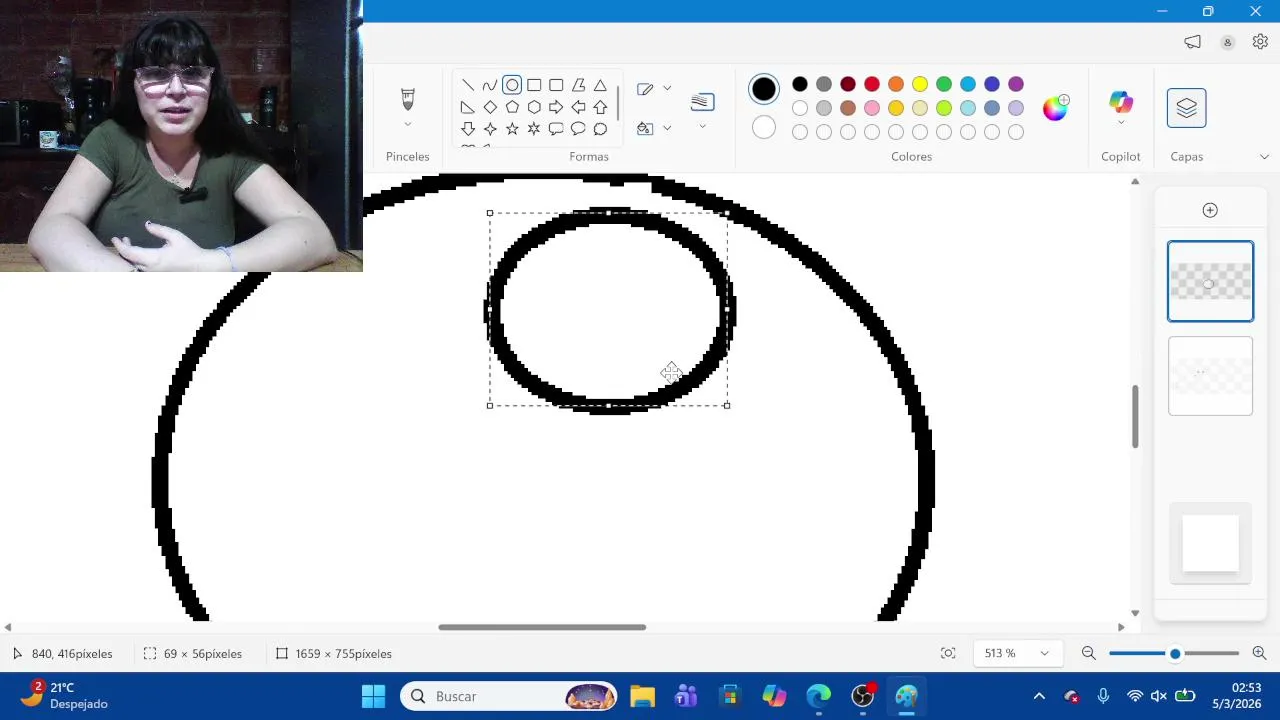
Task: Open the feedback megaphone icon
Action: (x=1192, y=42)
